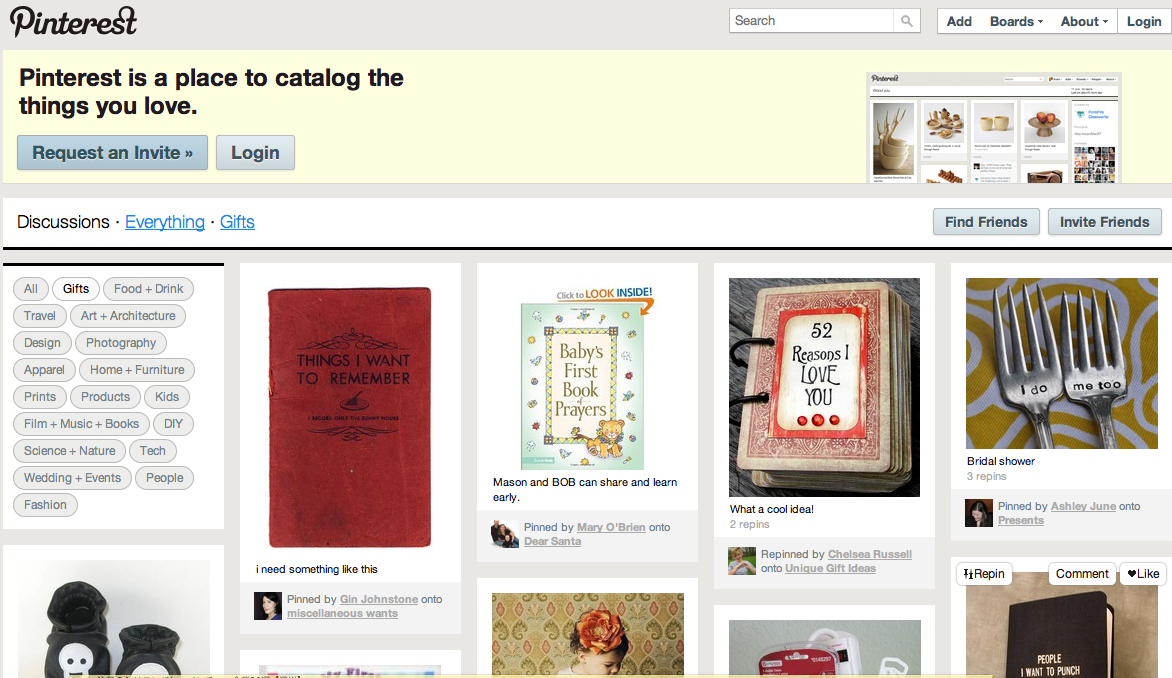The width and height of the screenshot is (1172, 678).
Task: Open Ashley June's profile avatar
Action: click(x=978, y=513)
